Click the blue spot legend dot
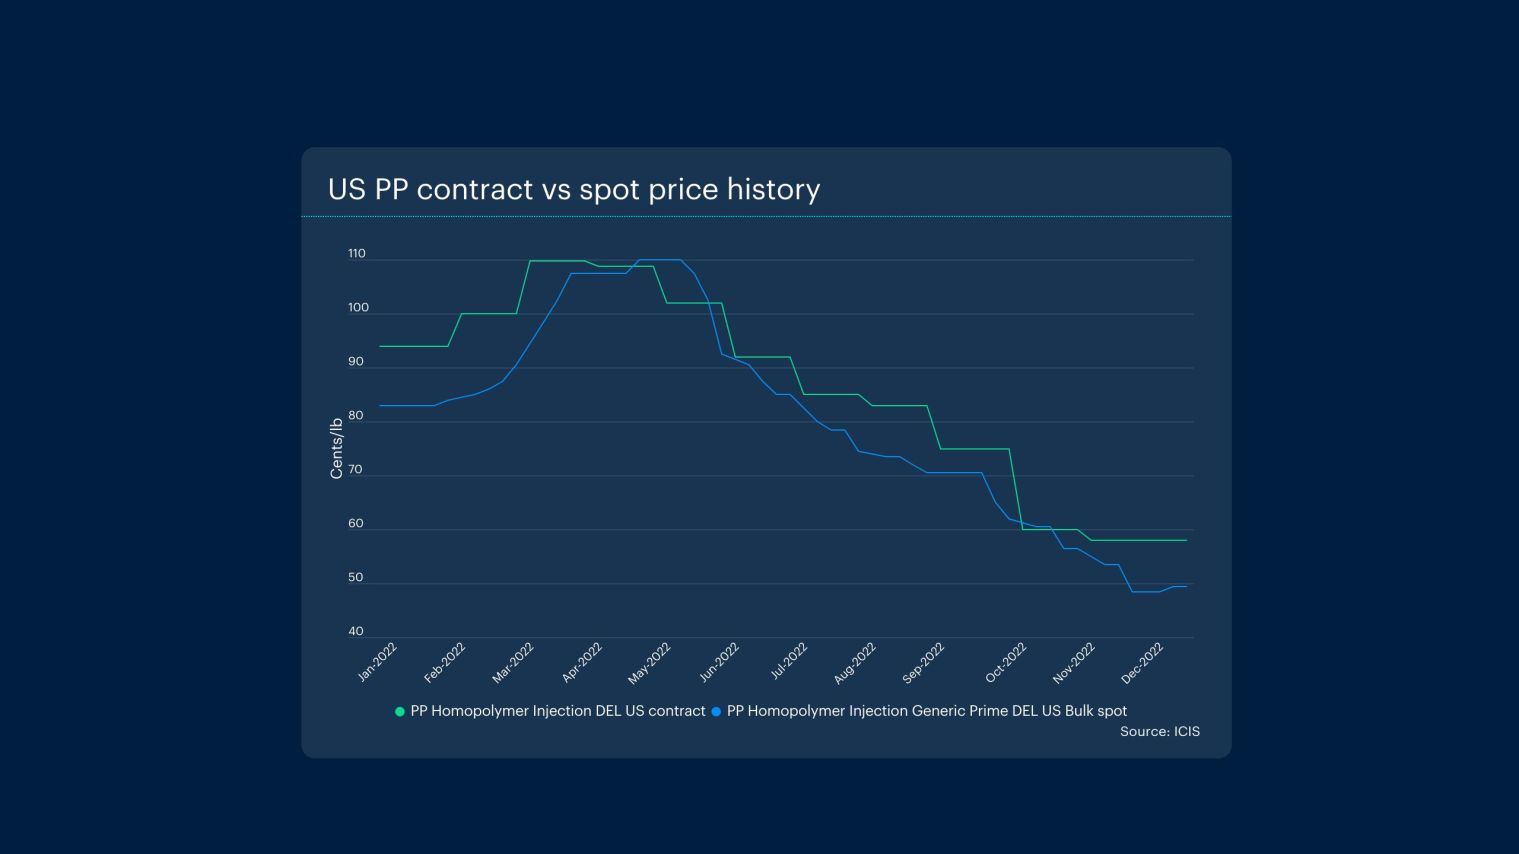This screenshot has width=1519, height=854. (x=716, y=712)
